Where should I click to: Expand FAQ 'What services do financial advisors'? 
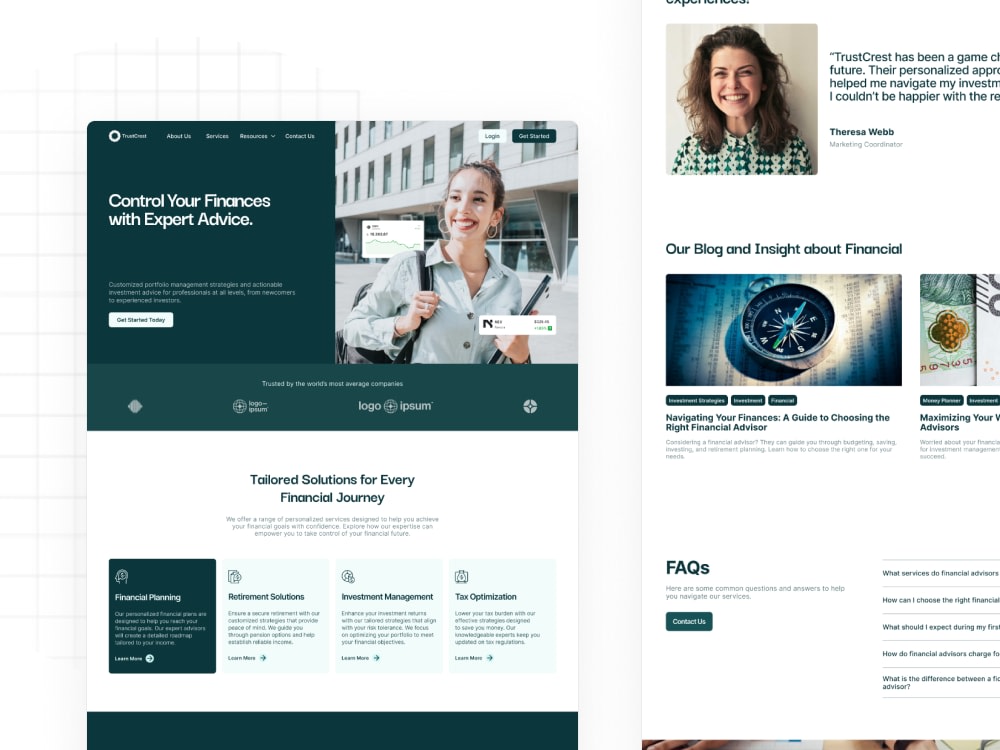click(x=941, y=573)
